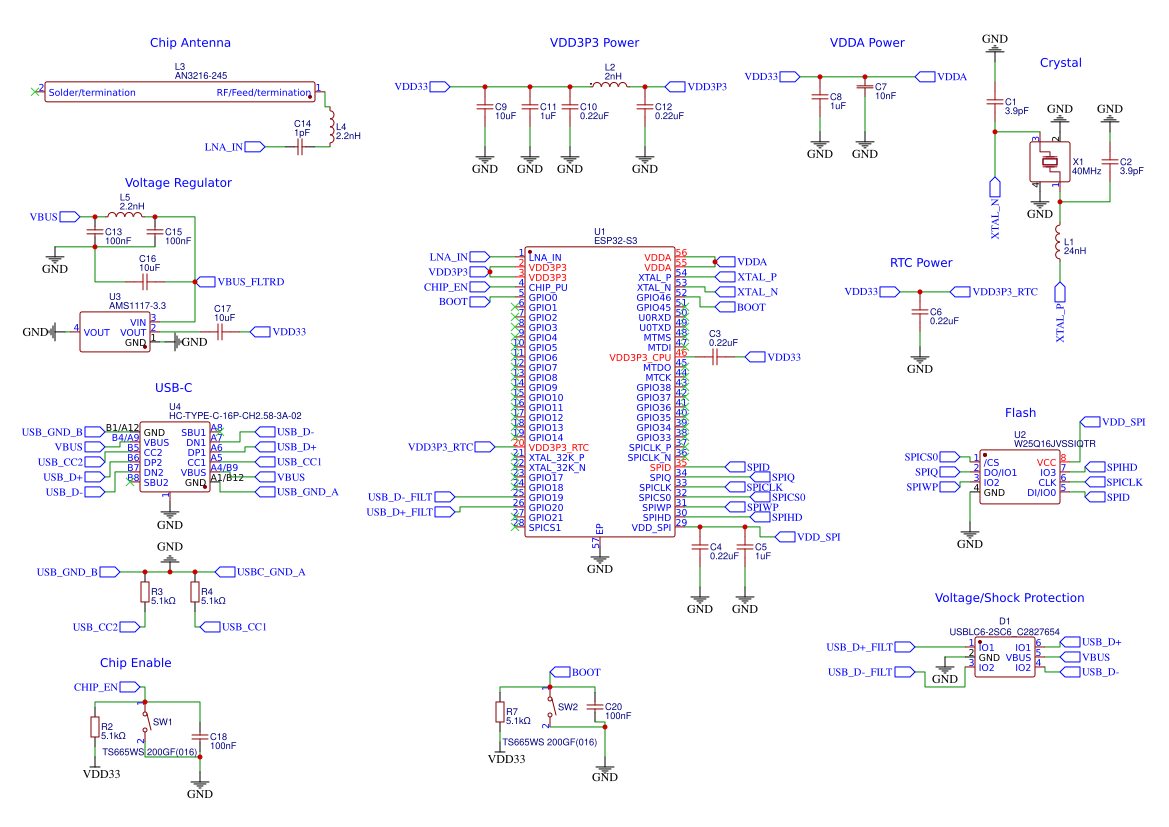
Task: Select capacitor C17 10uF symbol
Action: (221, 332)
